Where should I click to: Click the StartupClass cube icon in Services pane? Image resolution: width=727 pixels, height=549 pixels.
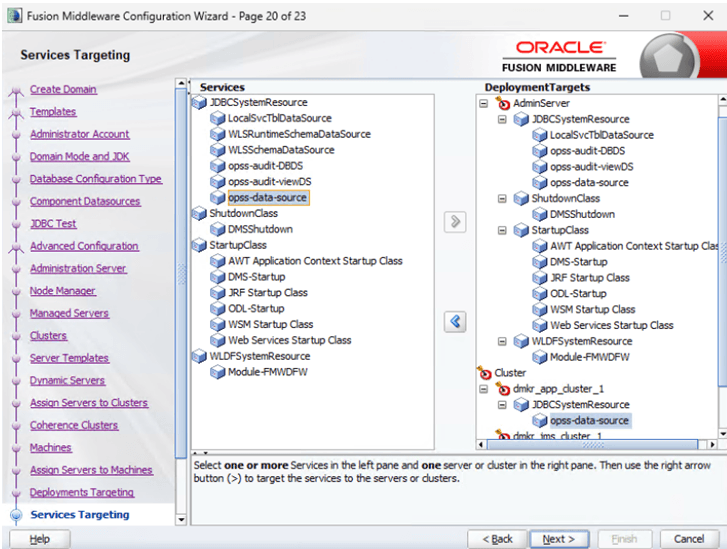pos(199,245)
